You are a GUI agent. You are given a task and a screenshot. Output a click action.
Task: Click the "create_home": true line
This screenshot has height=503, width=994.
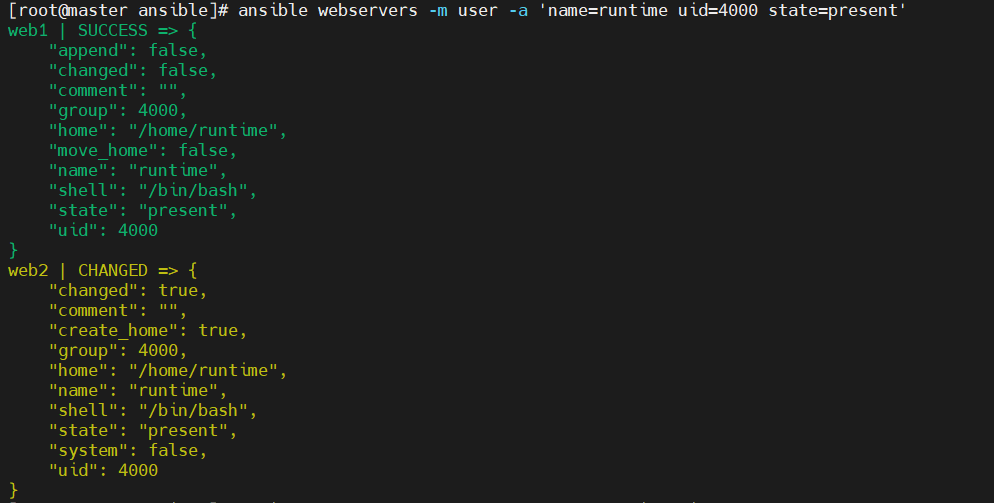coord(148,330)
